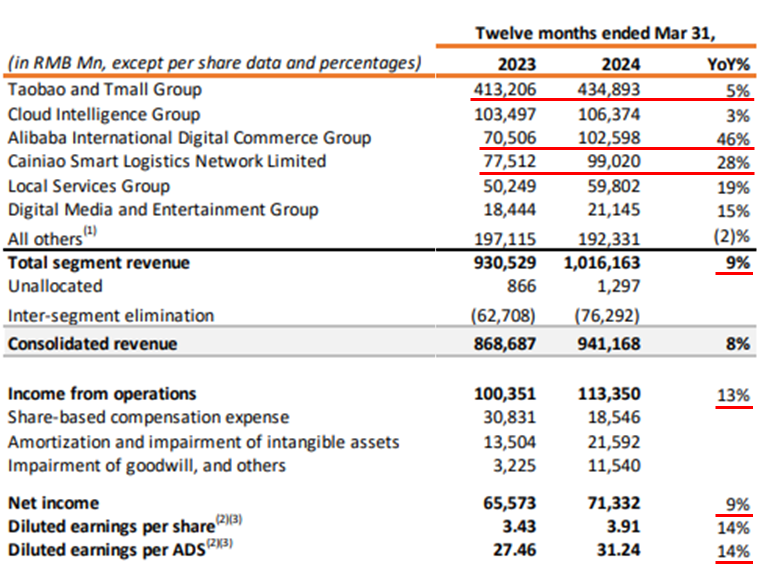783x570 pixels.
Task: Click the net income value 71,332
Action: (x=614, y=503)
